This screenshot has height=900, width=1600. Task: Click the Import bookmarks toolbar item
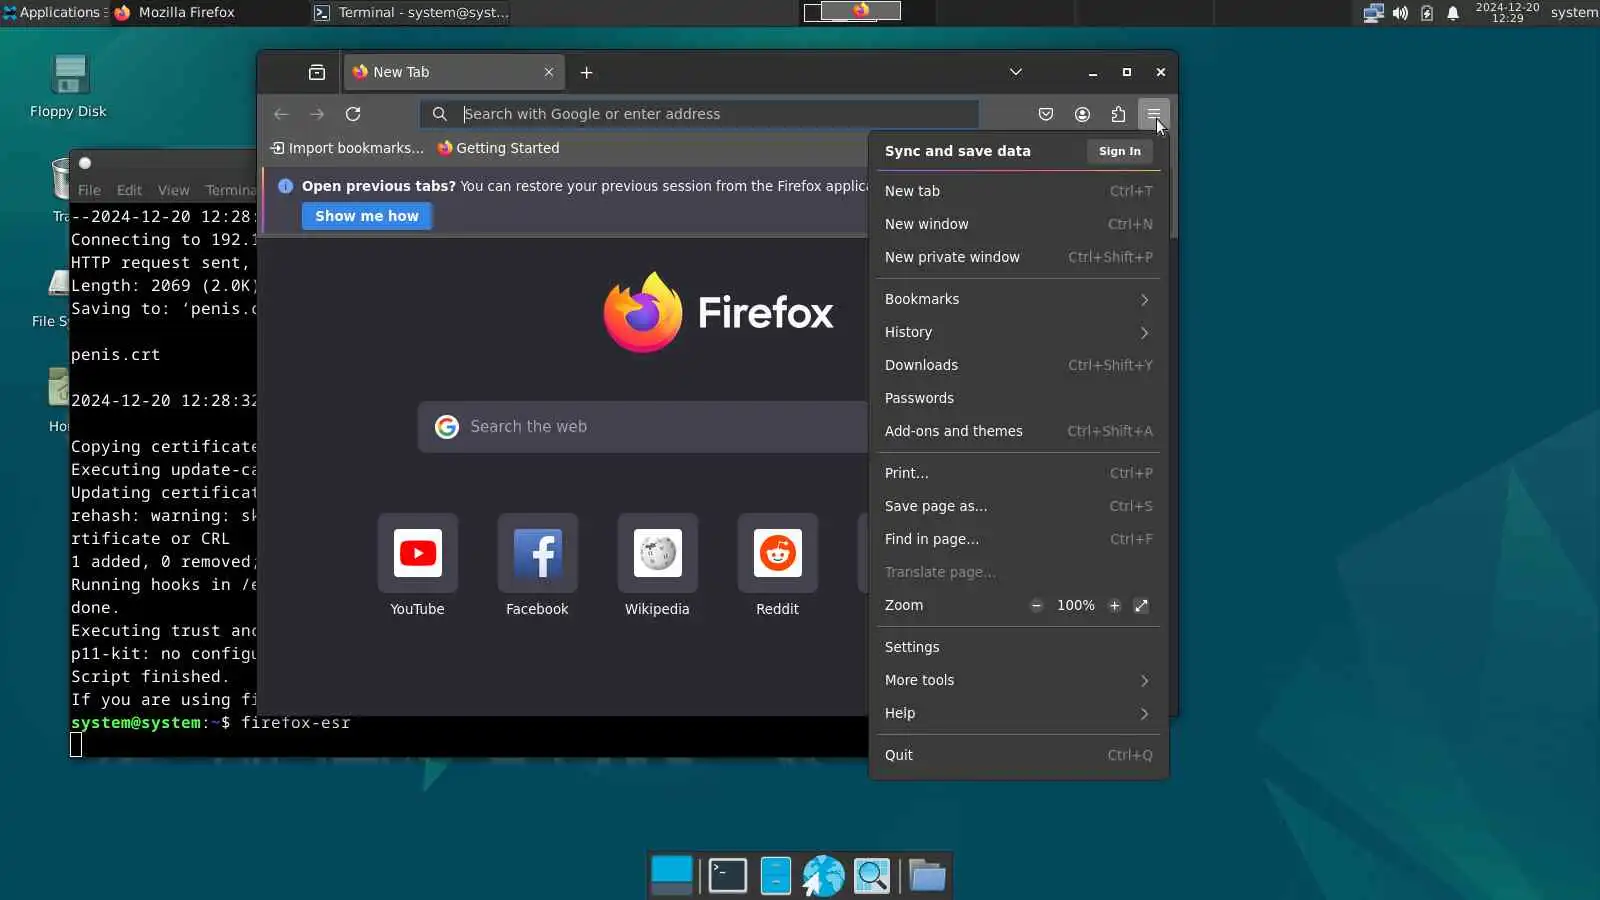coord(347,148)
